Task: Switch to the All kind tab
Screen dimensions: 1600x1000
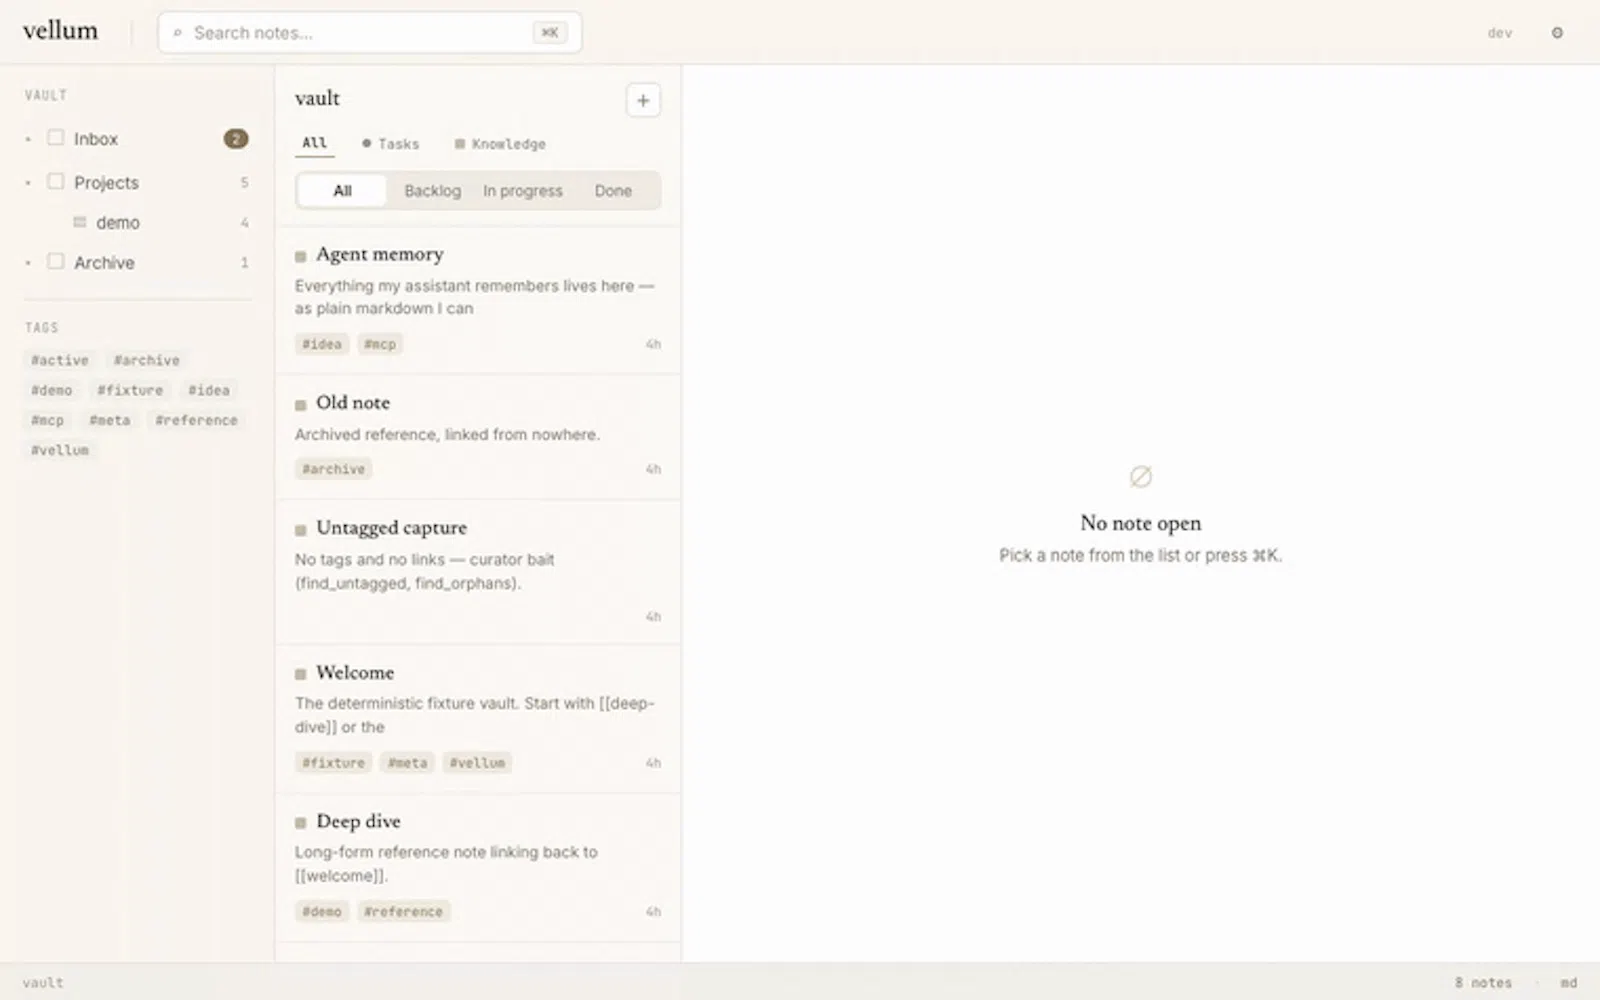Action: pyautogui.click(x=315, y=143)
